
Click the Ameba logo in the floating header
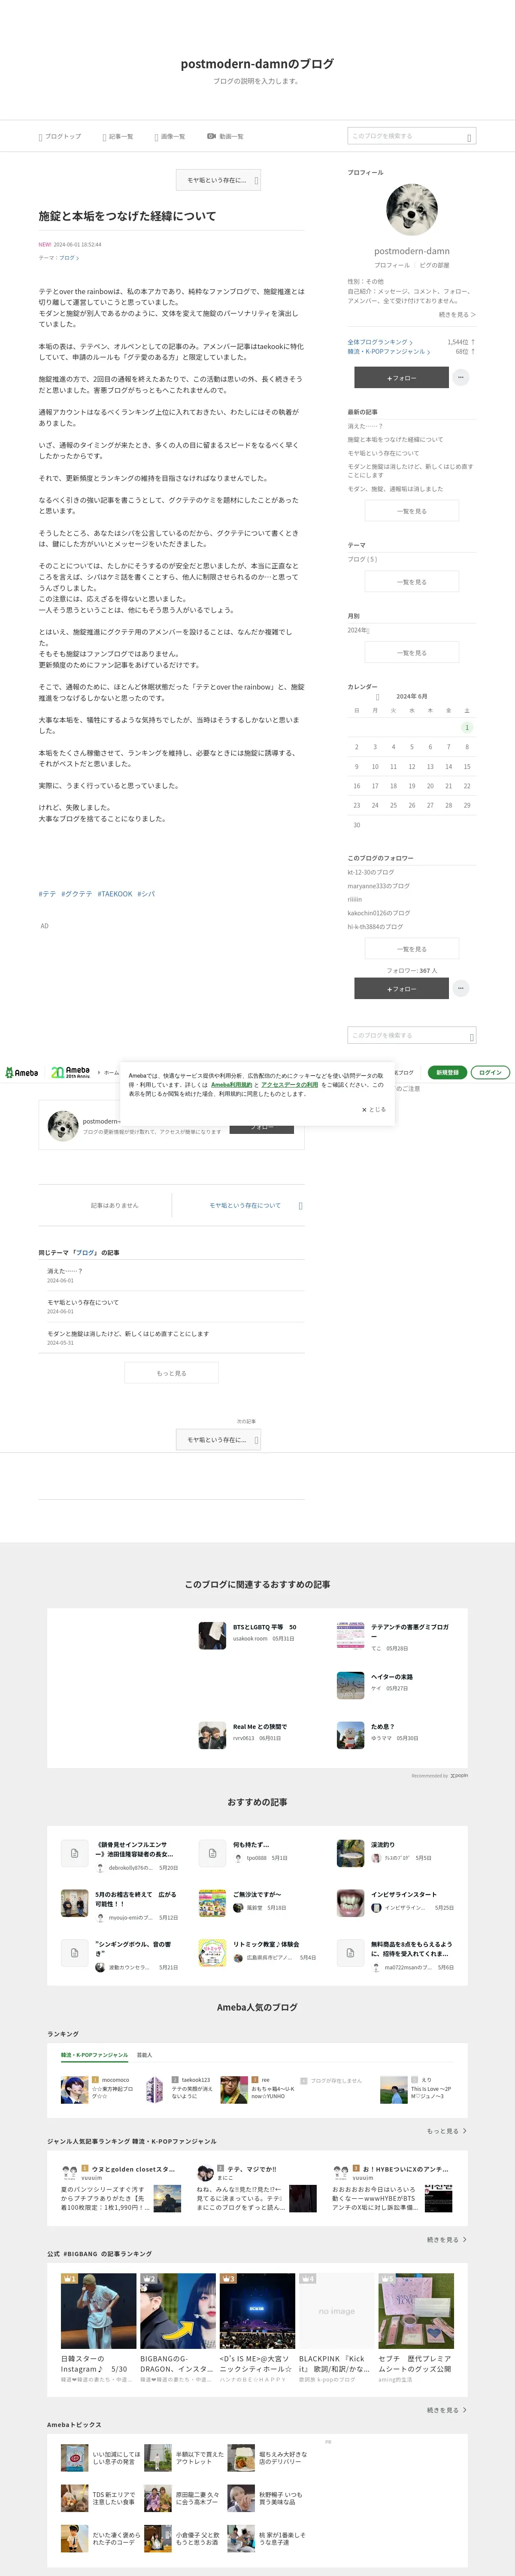(x=21, y=1073)
